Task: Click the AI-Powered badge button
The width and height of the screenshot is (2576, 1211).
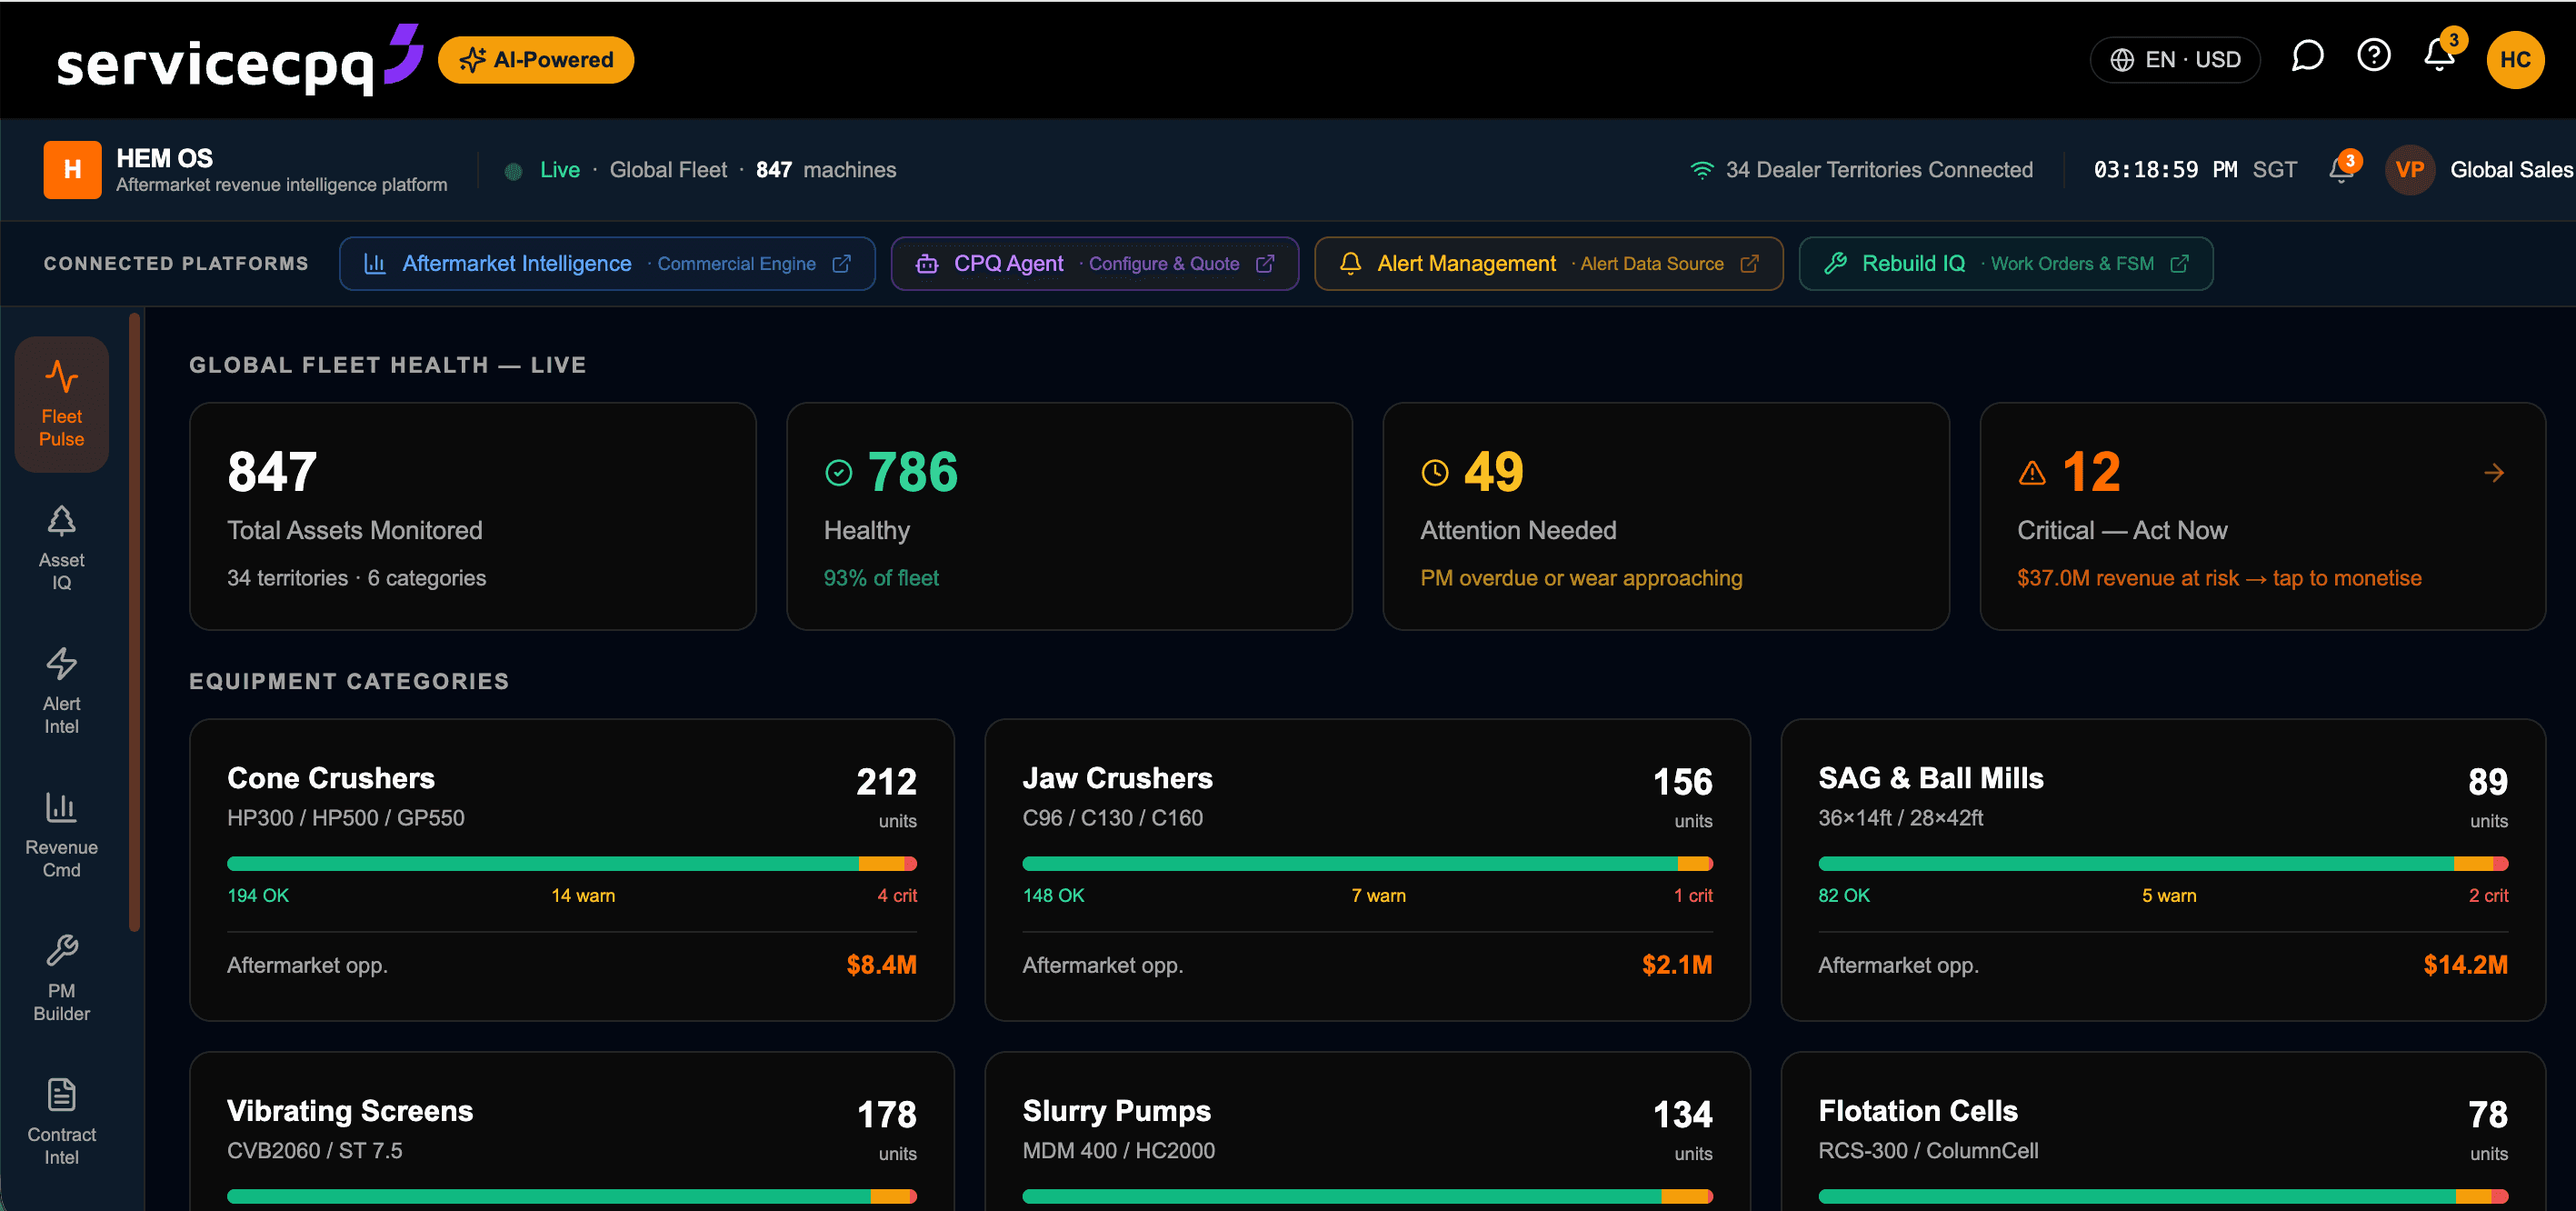Action: tap(536, 60)
